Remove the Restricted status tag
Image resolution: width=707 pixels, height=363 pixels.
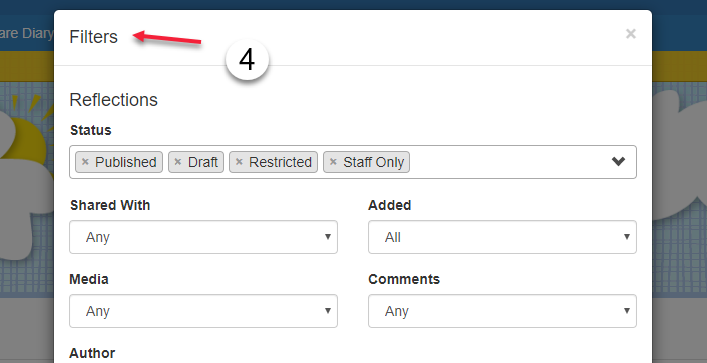pos(239,162)
